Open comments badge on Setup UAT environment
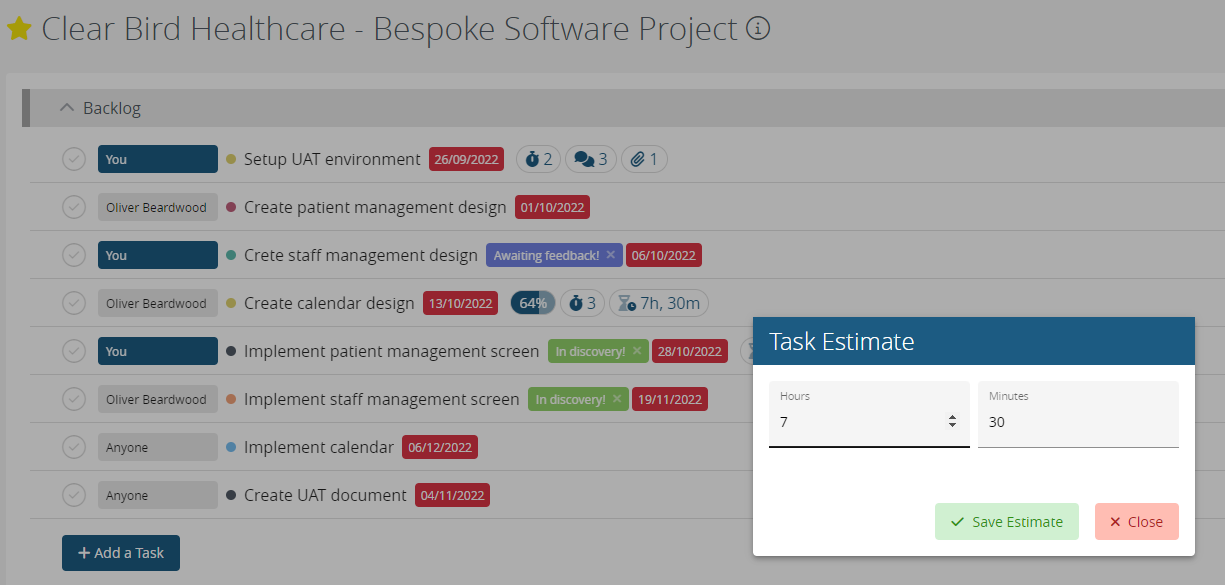Viewport: 1225px width, 585px height. (x=591, y=159)
